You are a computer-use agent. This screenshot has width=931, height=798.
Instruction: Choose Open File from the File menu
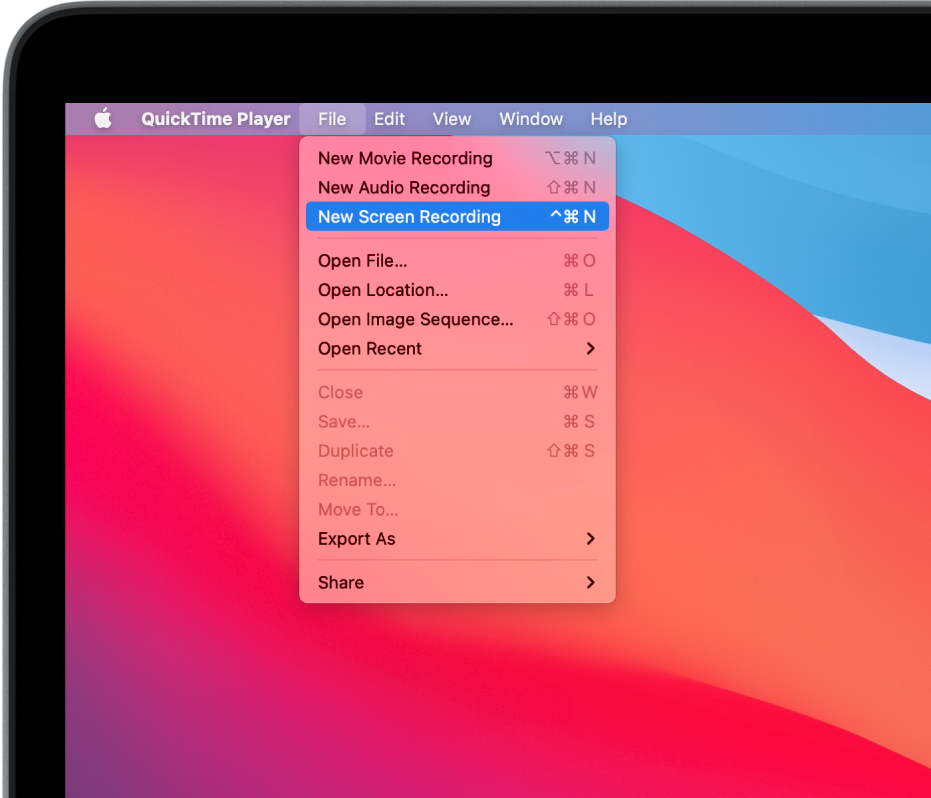pyautogui.click(x=362, y=261)
